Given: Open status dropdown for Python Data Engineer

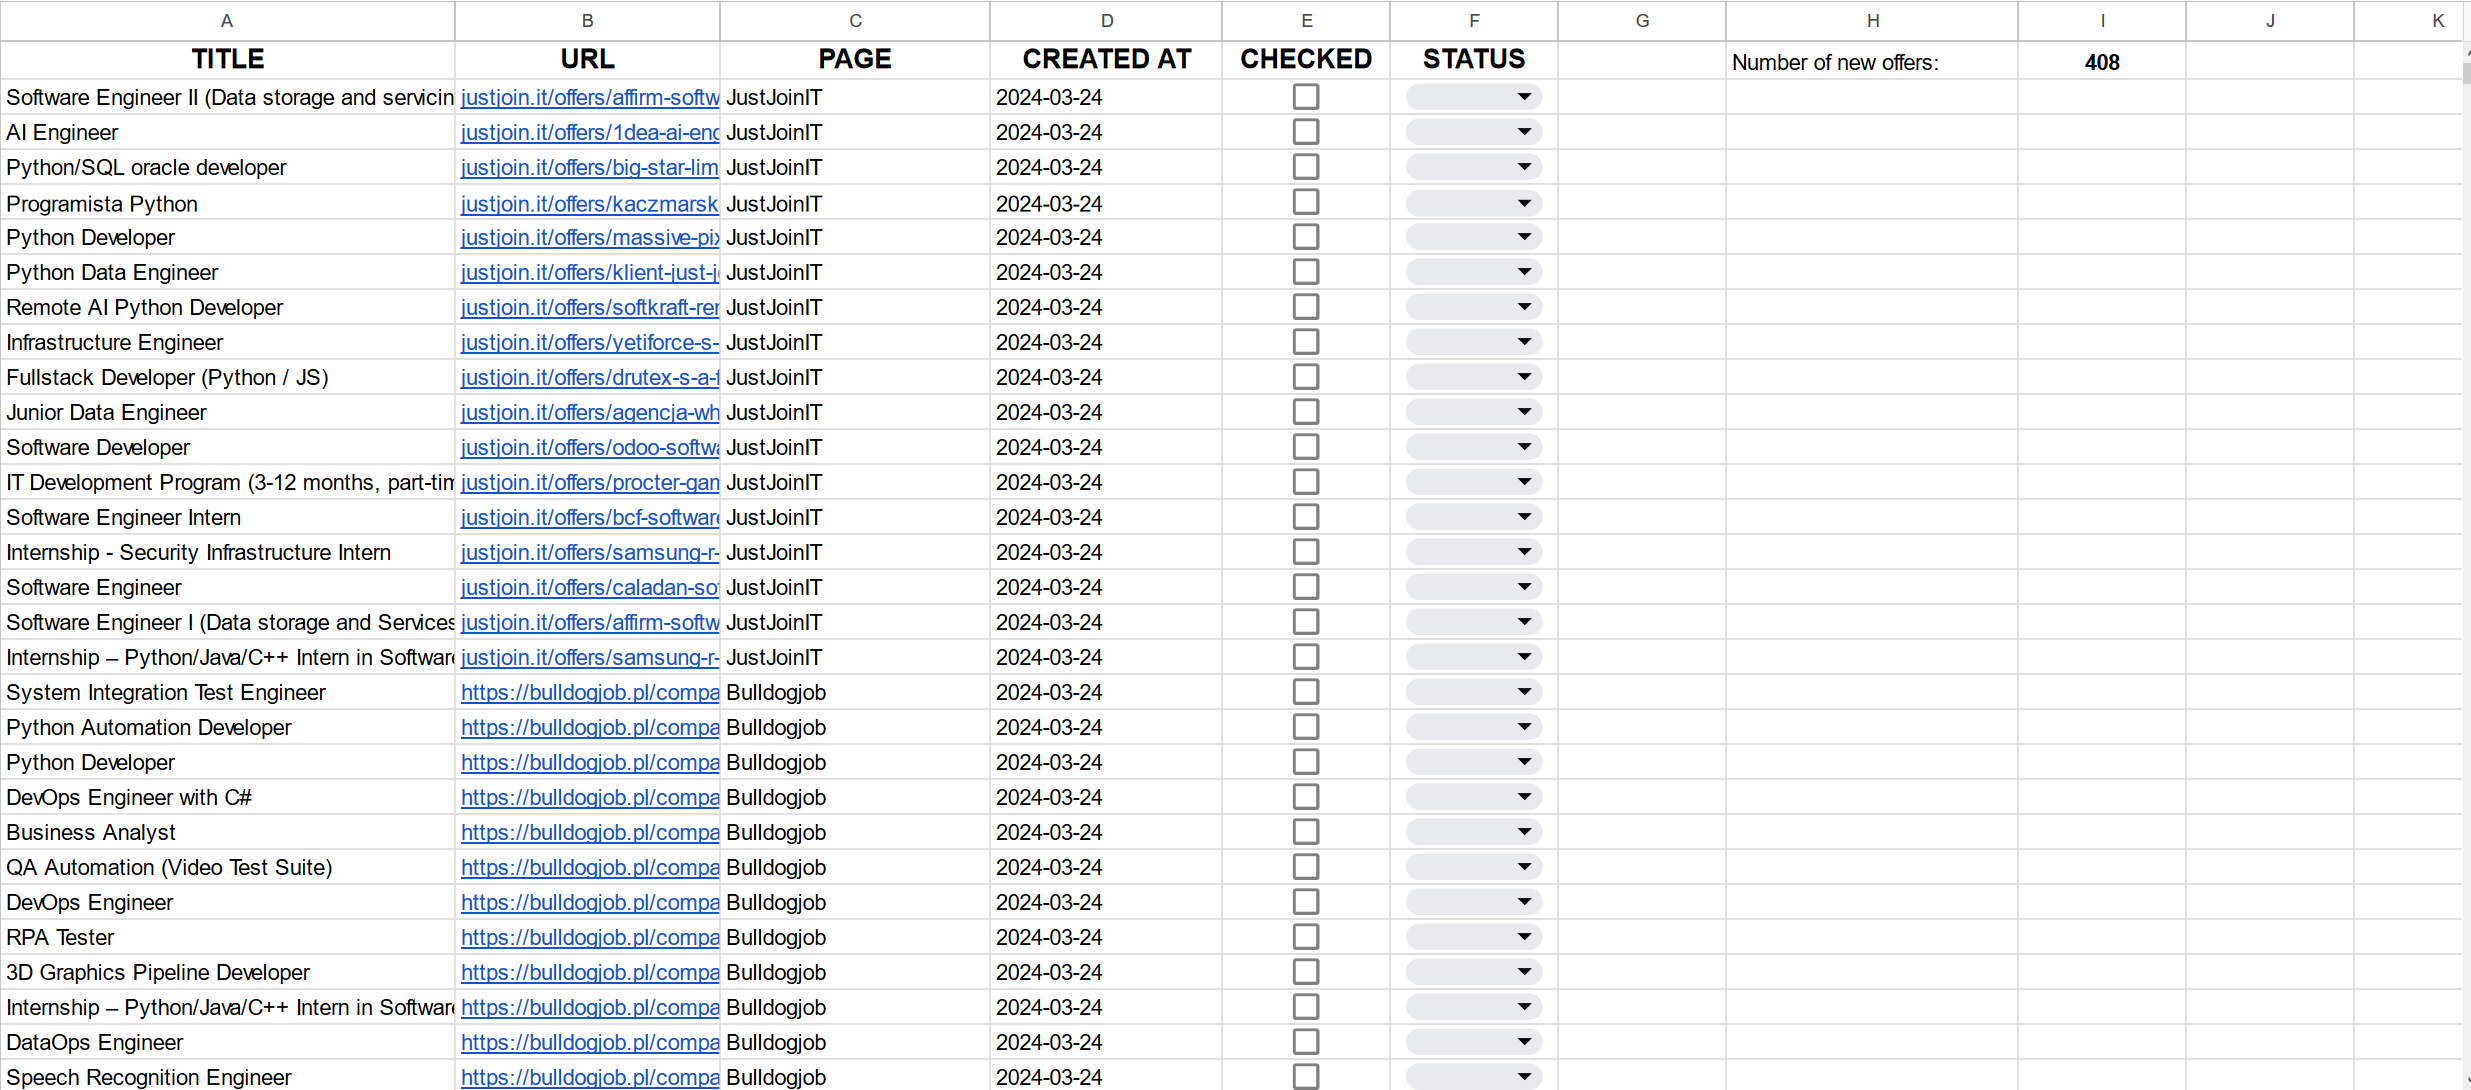Looking at the screenshot, I should pyautogui.click(x=1523, y=272).
